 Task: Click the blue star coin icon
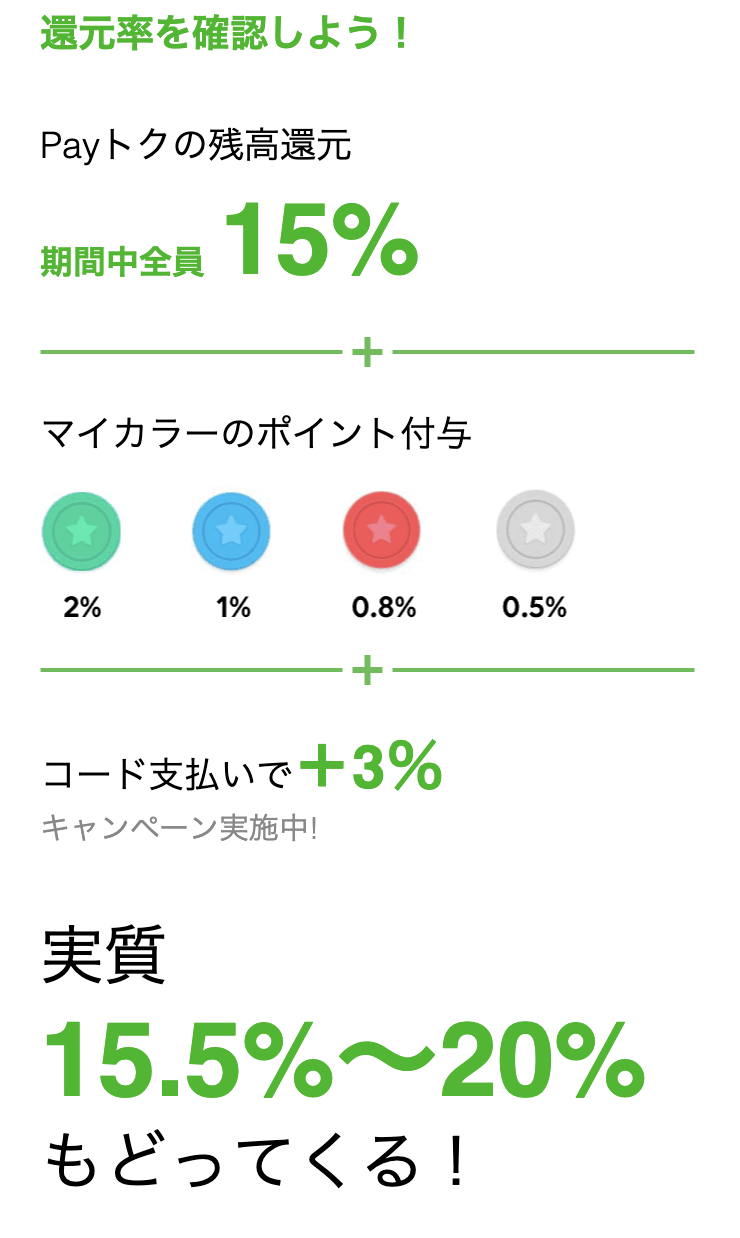(231, 531)
